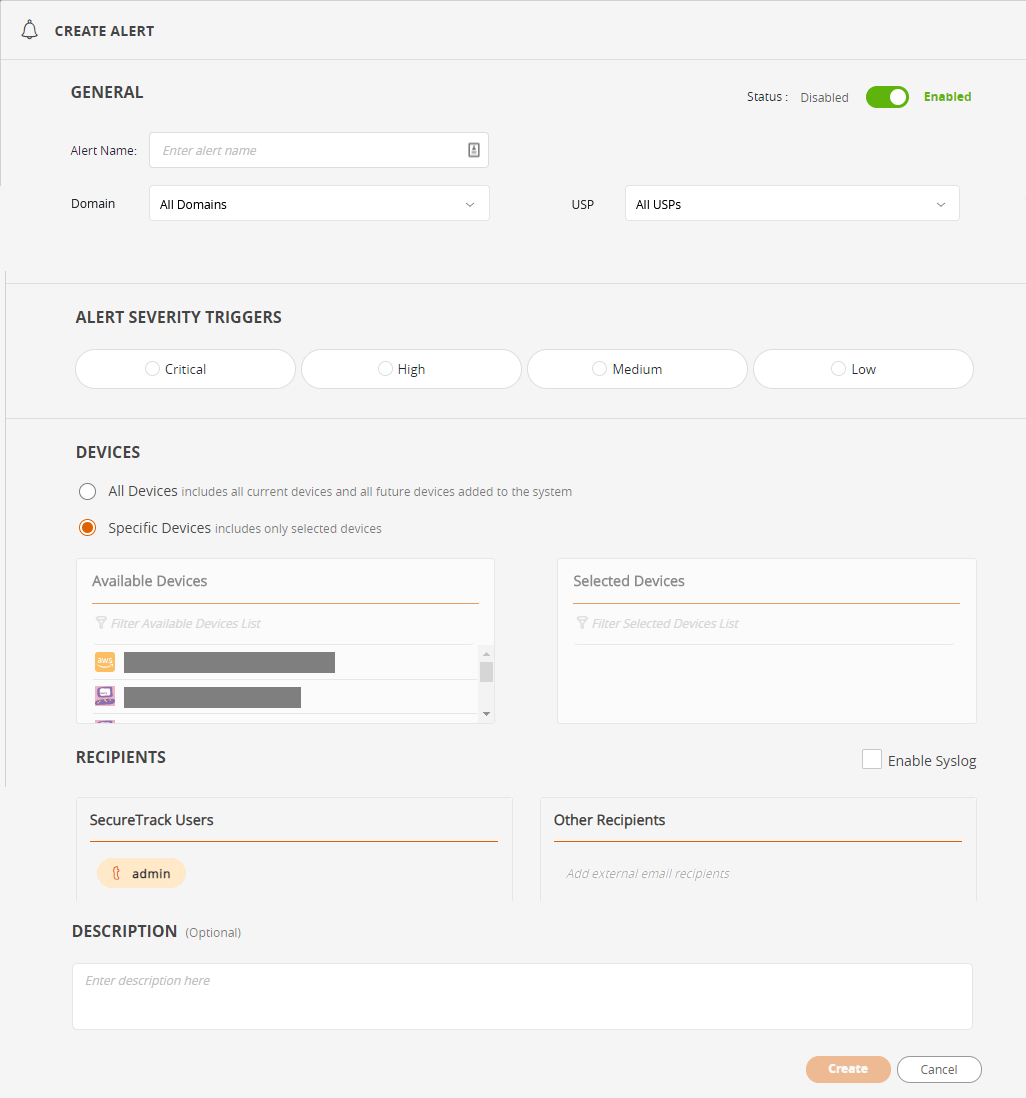Select the AWS device icon in Available Devices
Image resolution: width=1026 pixels, height=1098 pixels.
(105, 662)
